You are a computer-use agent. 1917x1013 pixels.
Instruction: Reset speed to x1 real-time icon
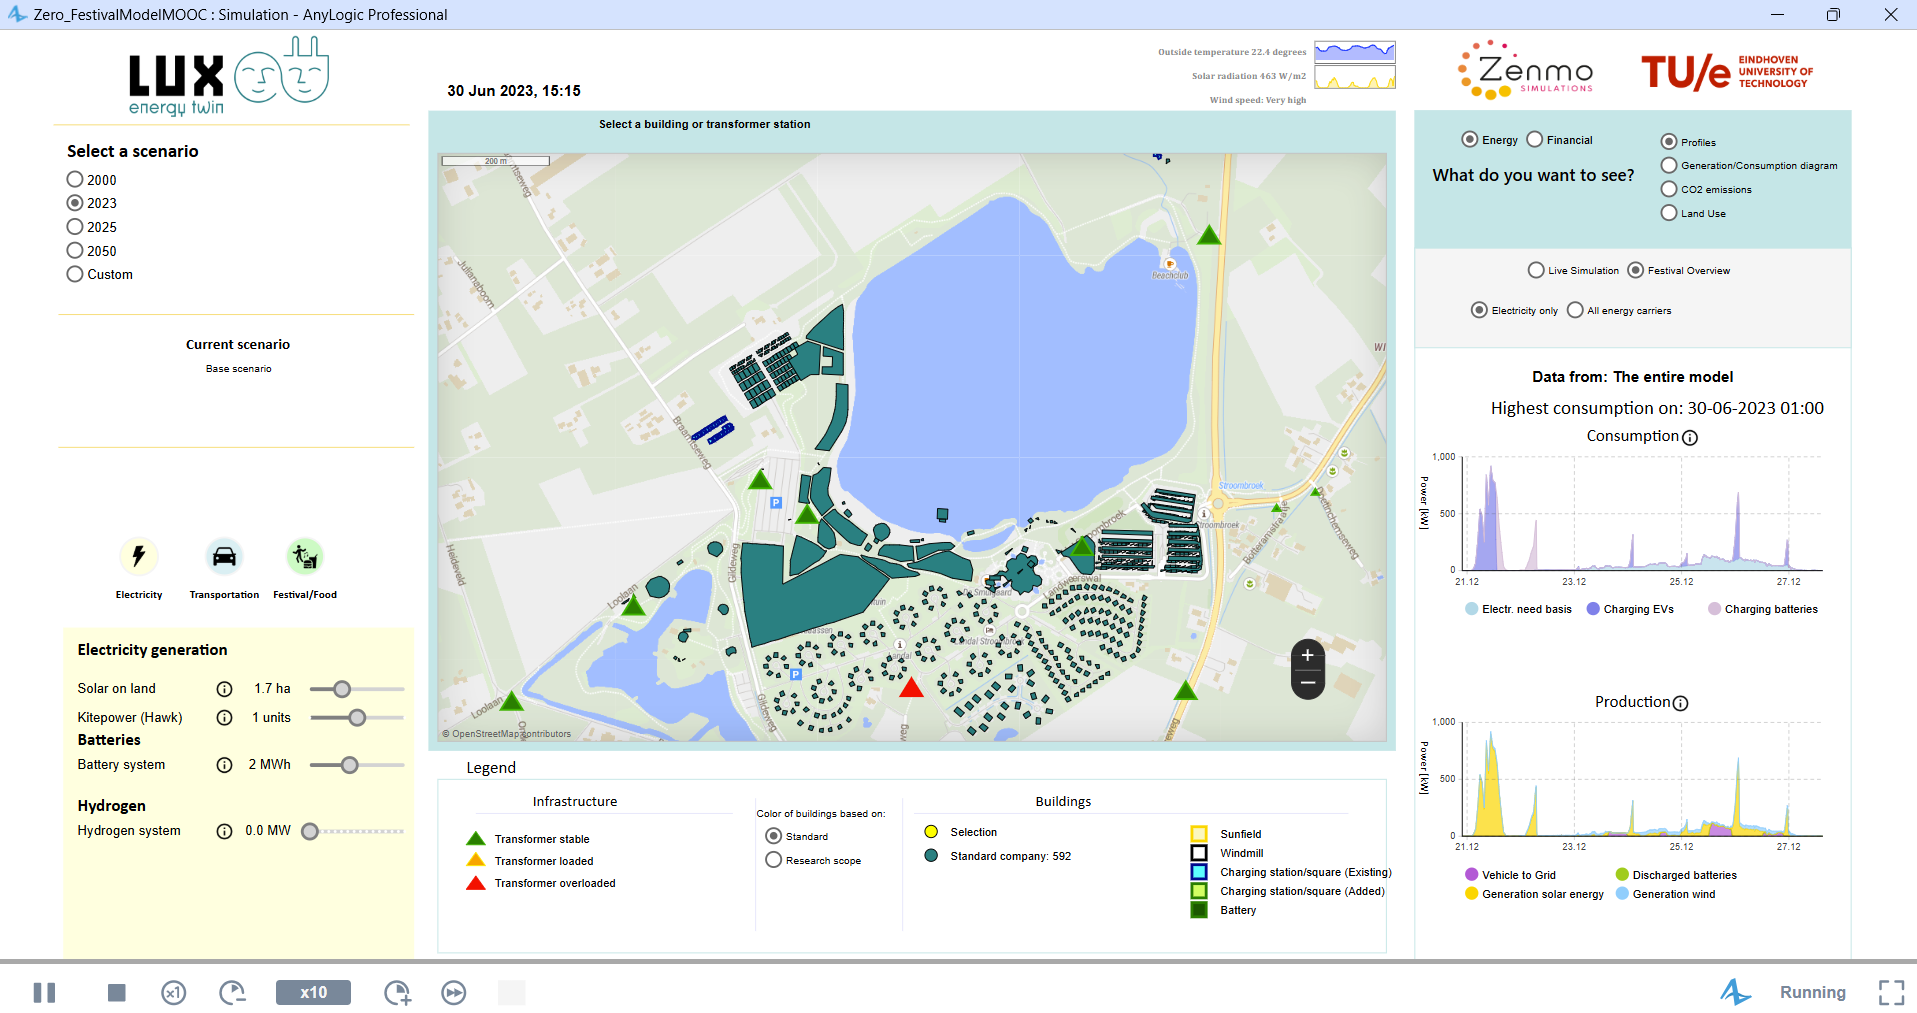[x=174, y=992]
